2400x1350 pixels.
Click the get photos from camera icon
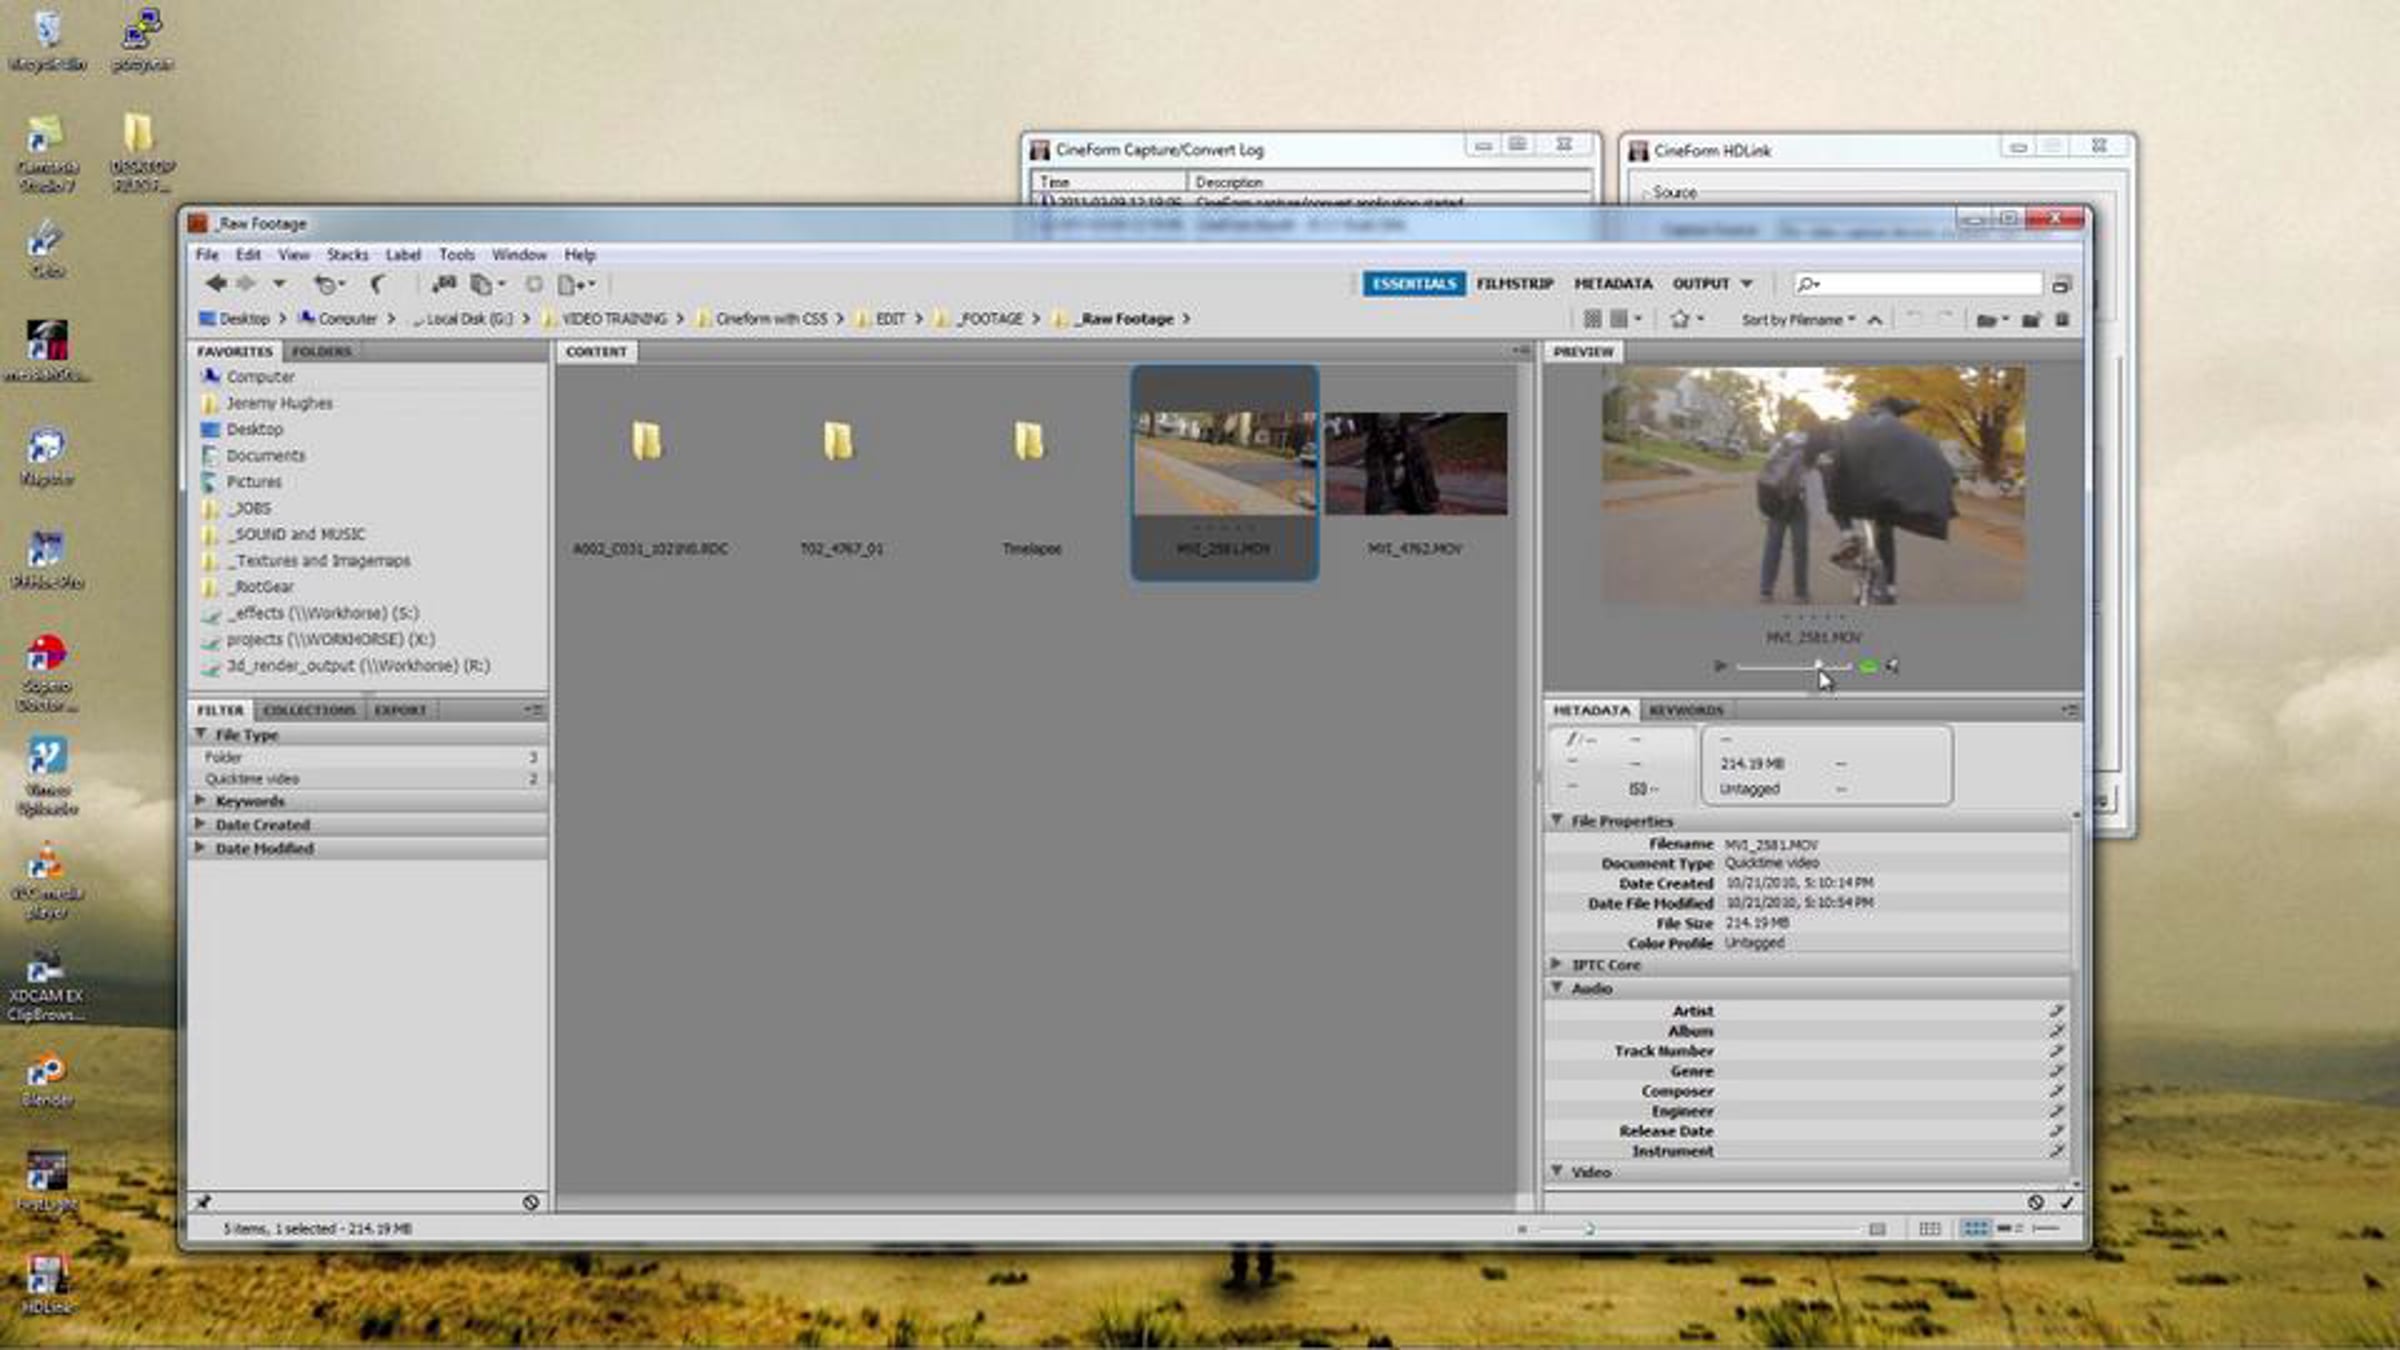click(x=444, y=284)
